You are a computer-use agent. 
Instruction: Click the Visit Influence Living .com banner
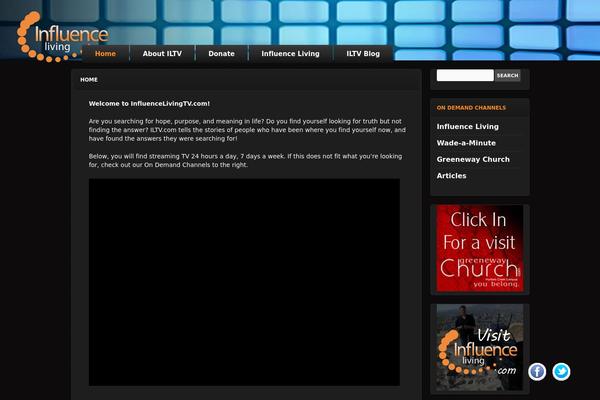pos(480,348)
